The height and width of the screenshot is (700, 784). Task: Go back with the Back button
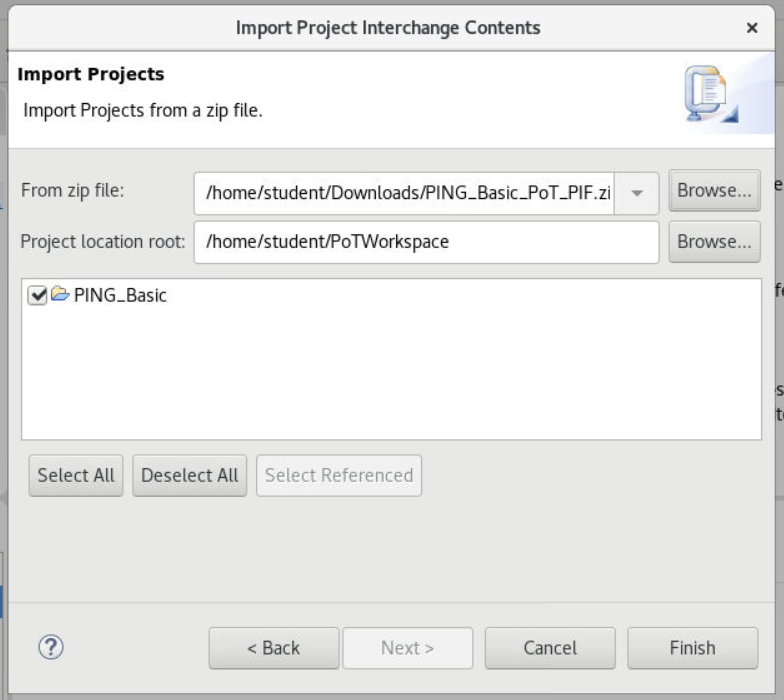(273, 648)
